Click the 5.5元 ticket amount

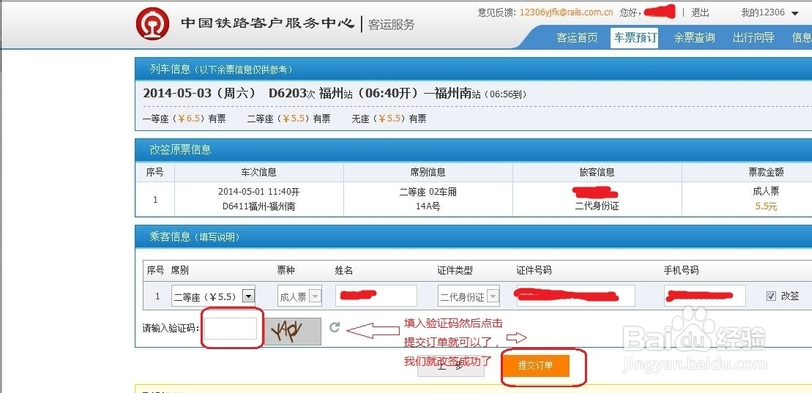tap(765, 207)
